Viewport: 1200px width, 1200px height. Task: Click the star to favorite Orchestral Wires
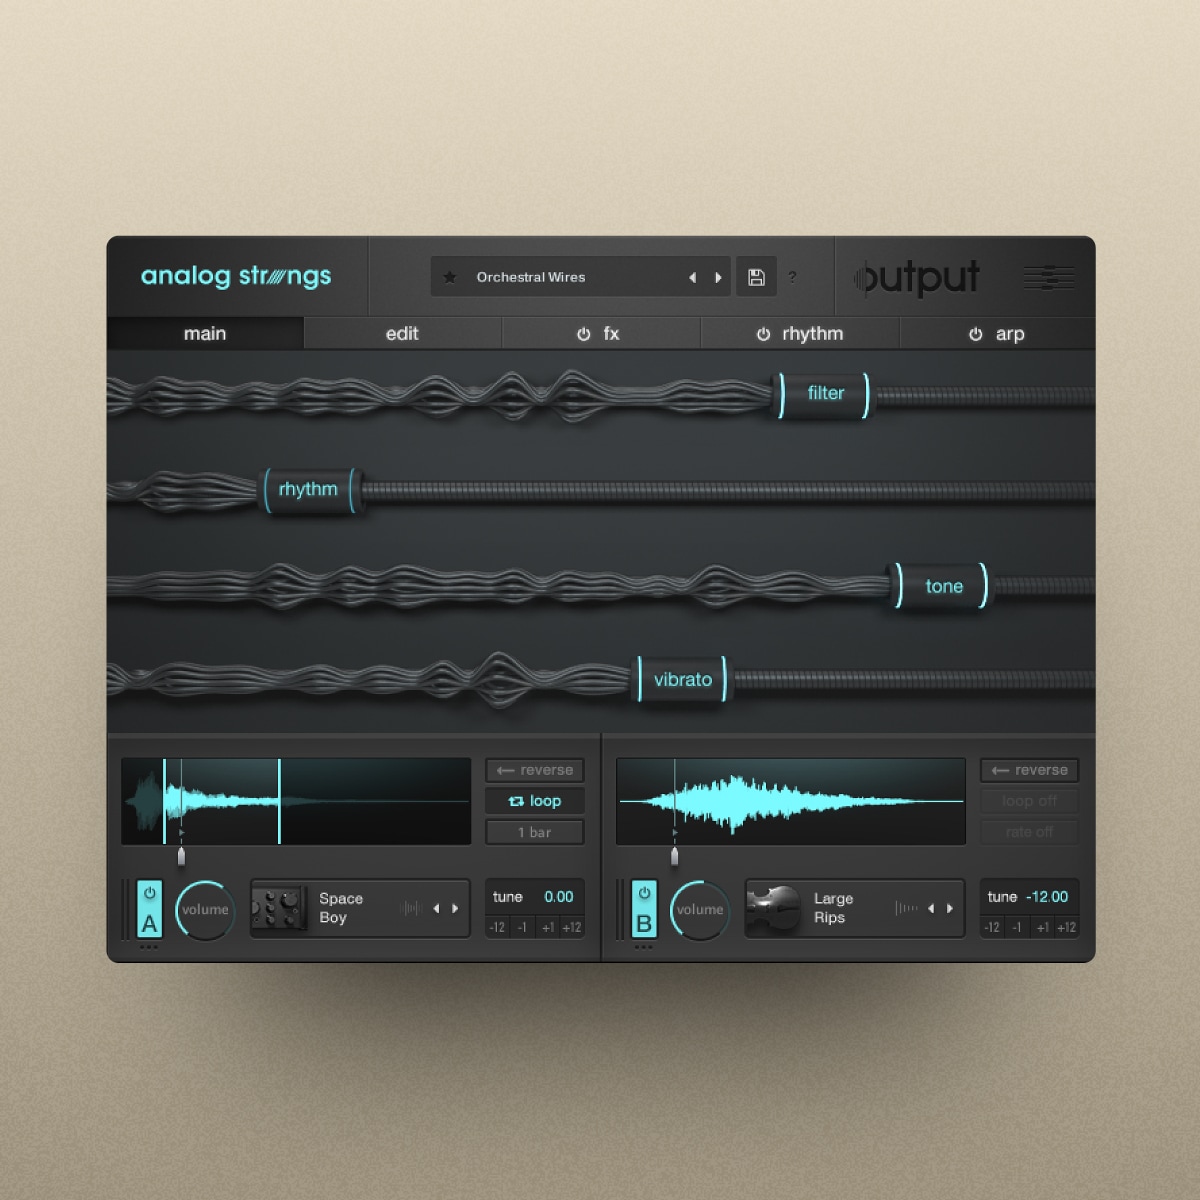click(x=450, y=277)
